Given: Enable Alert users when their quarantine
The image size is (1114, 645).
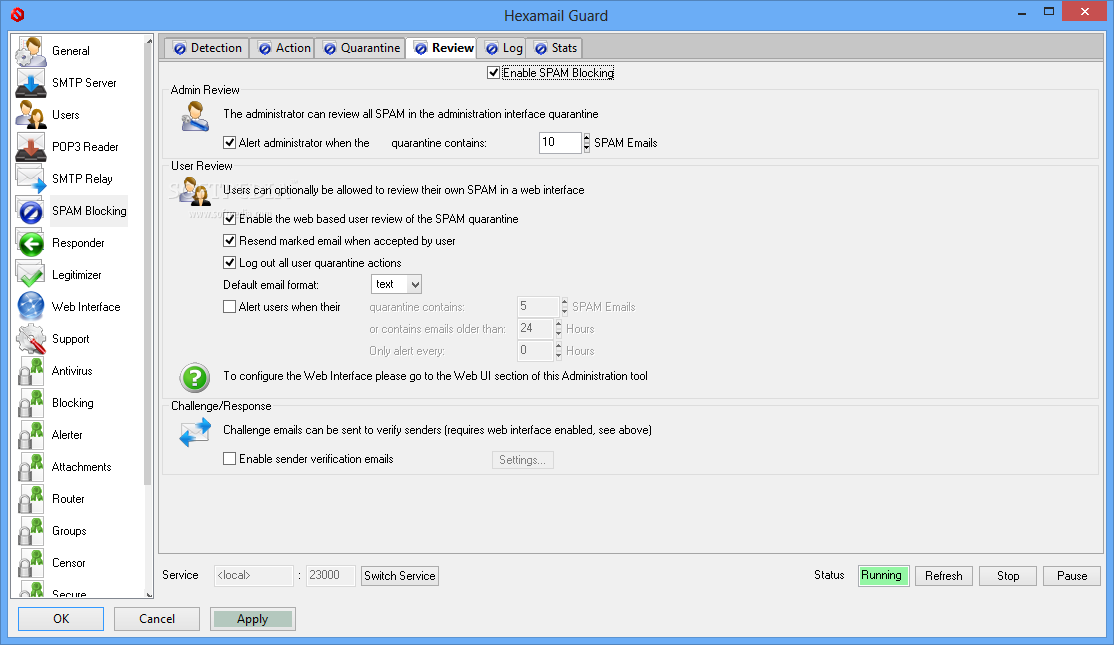Looking at the screenshot, I should click(229, 307).
